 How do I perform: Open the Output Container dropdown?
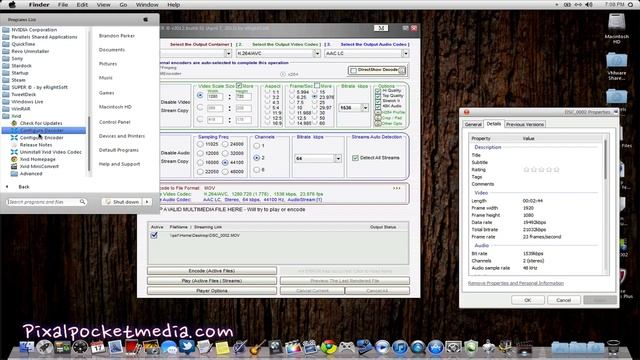pos(228,53)
